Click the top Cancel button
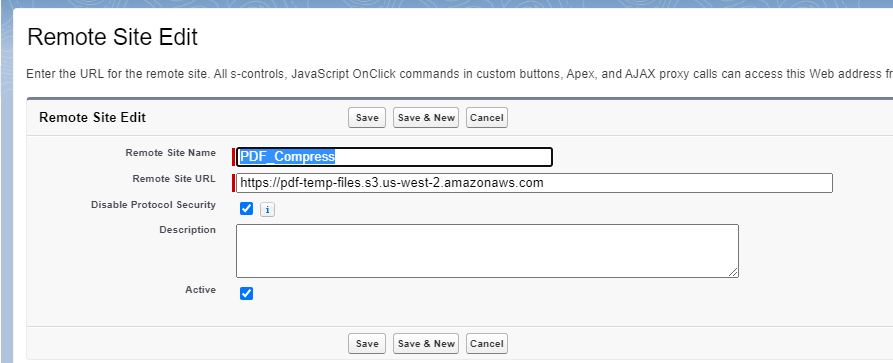 coord(486,117)
